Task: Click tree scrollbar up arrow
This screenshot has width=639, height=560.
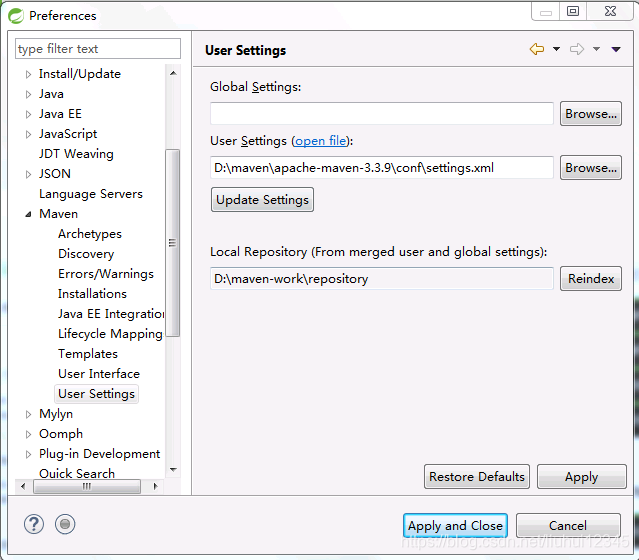Action: pyautogui.click(x=173, y=73)
